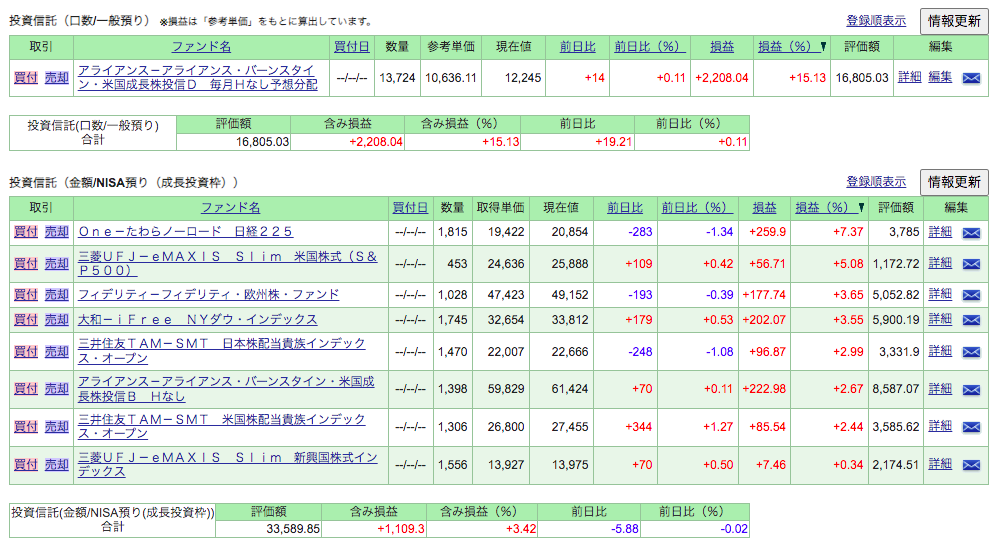
Task: Click 売却 for 大和 iFree NYダウ・インデックス
Action: coord(56,319)
